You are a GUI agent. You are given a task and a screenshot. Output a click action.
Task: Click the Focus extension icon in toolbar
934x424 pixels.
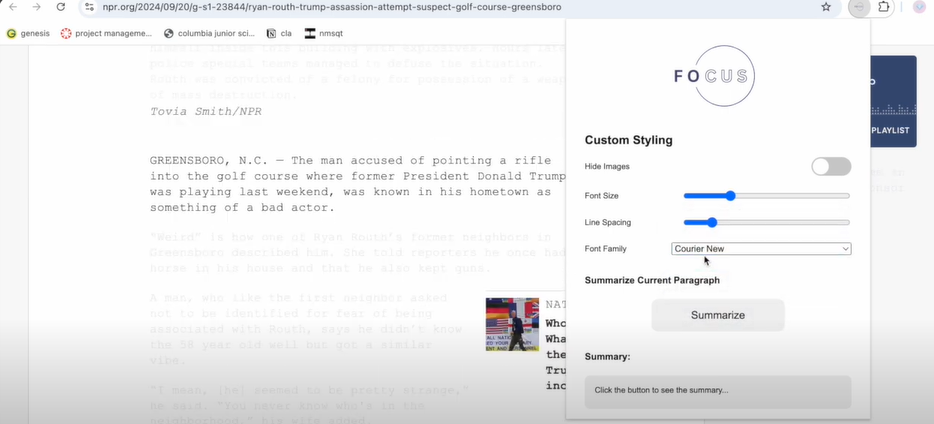(859, 7)
